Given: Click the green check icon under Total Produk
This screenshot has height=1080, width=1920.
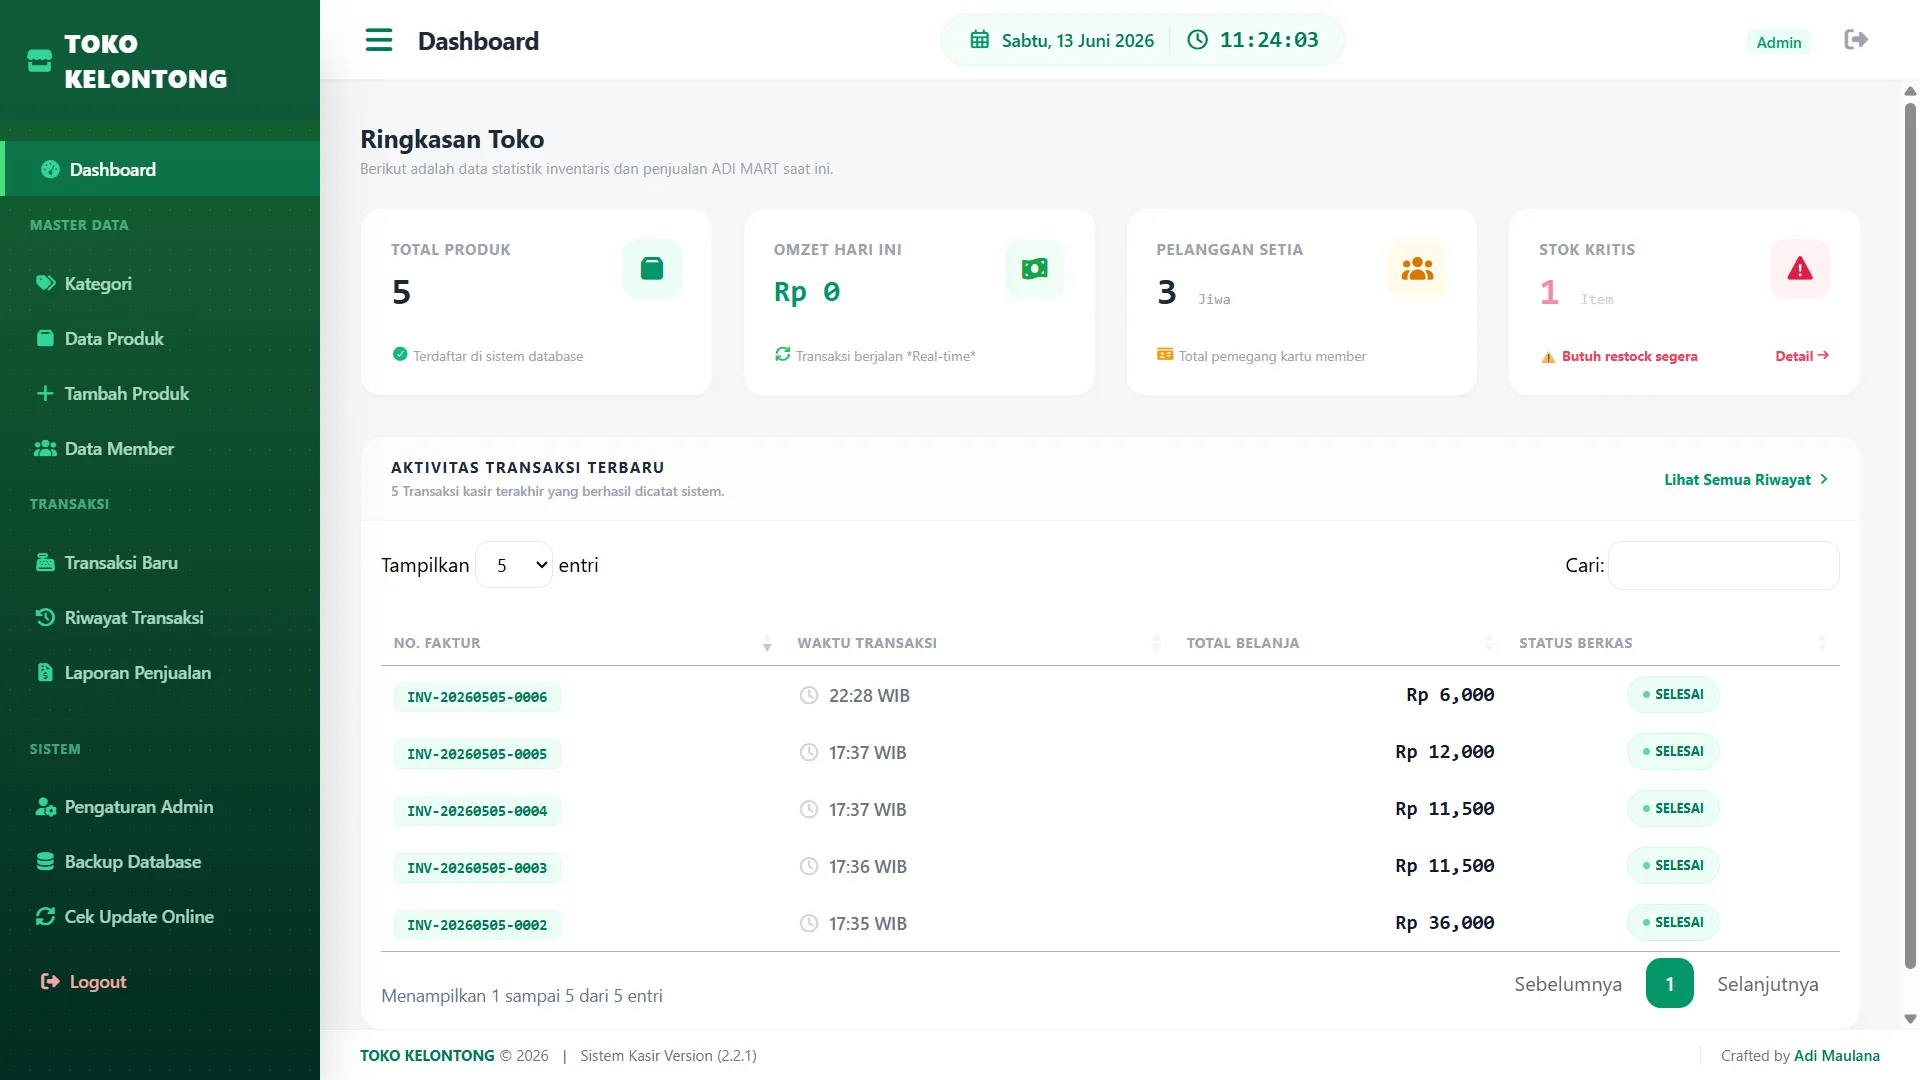Looking at the screenshot, I should (400, 354).
